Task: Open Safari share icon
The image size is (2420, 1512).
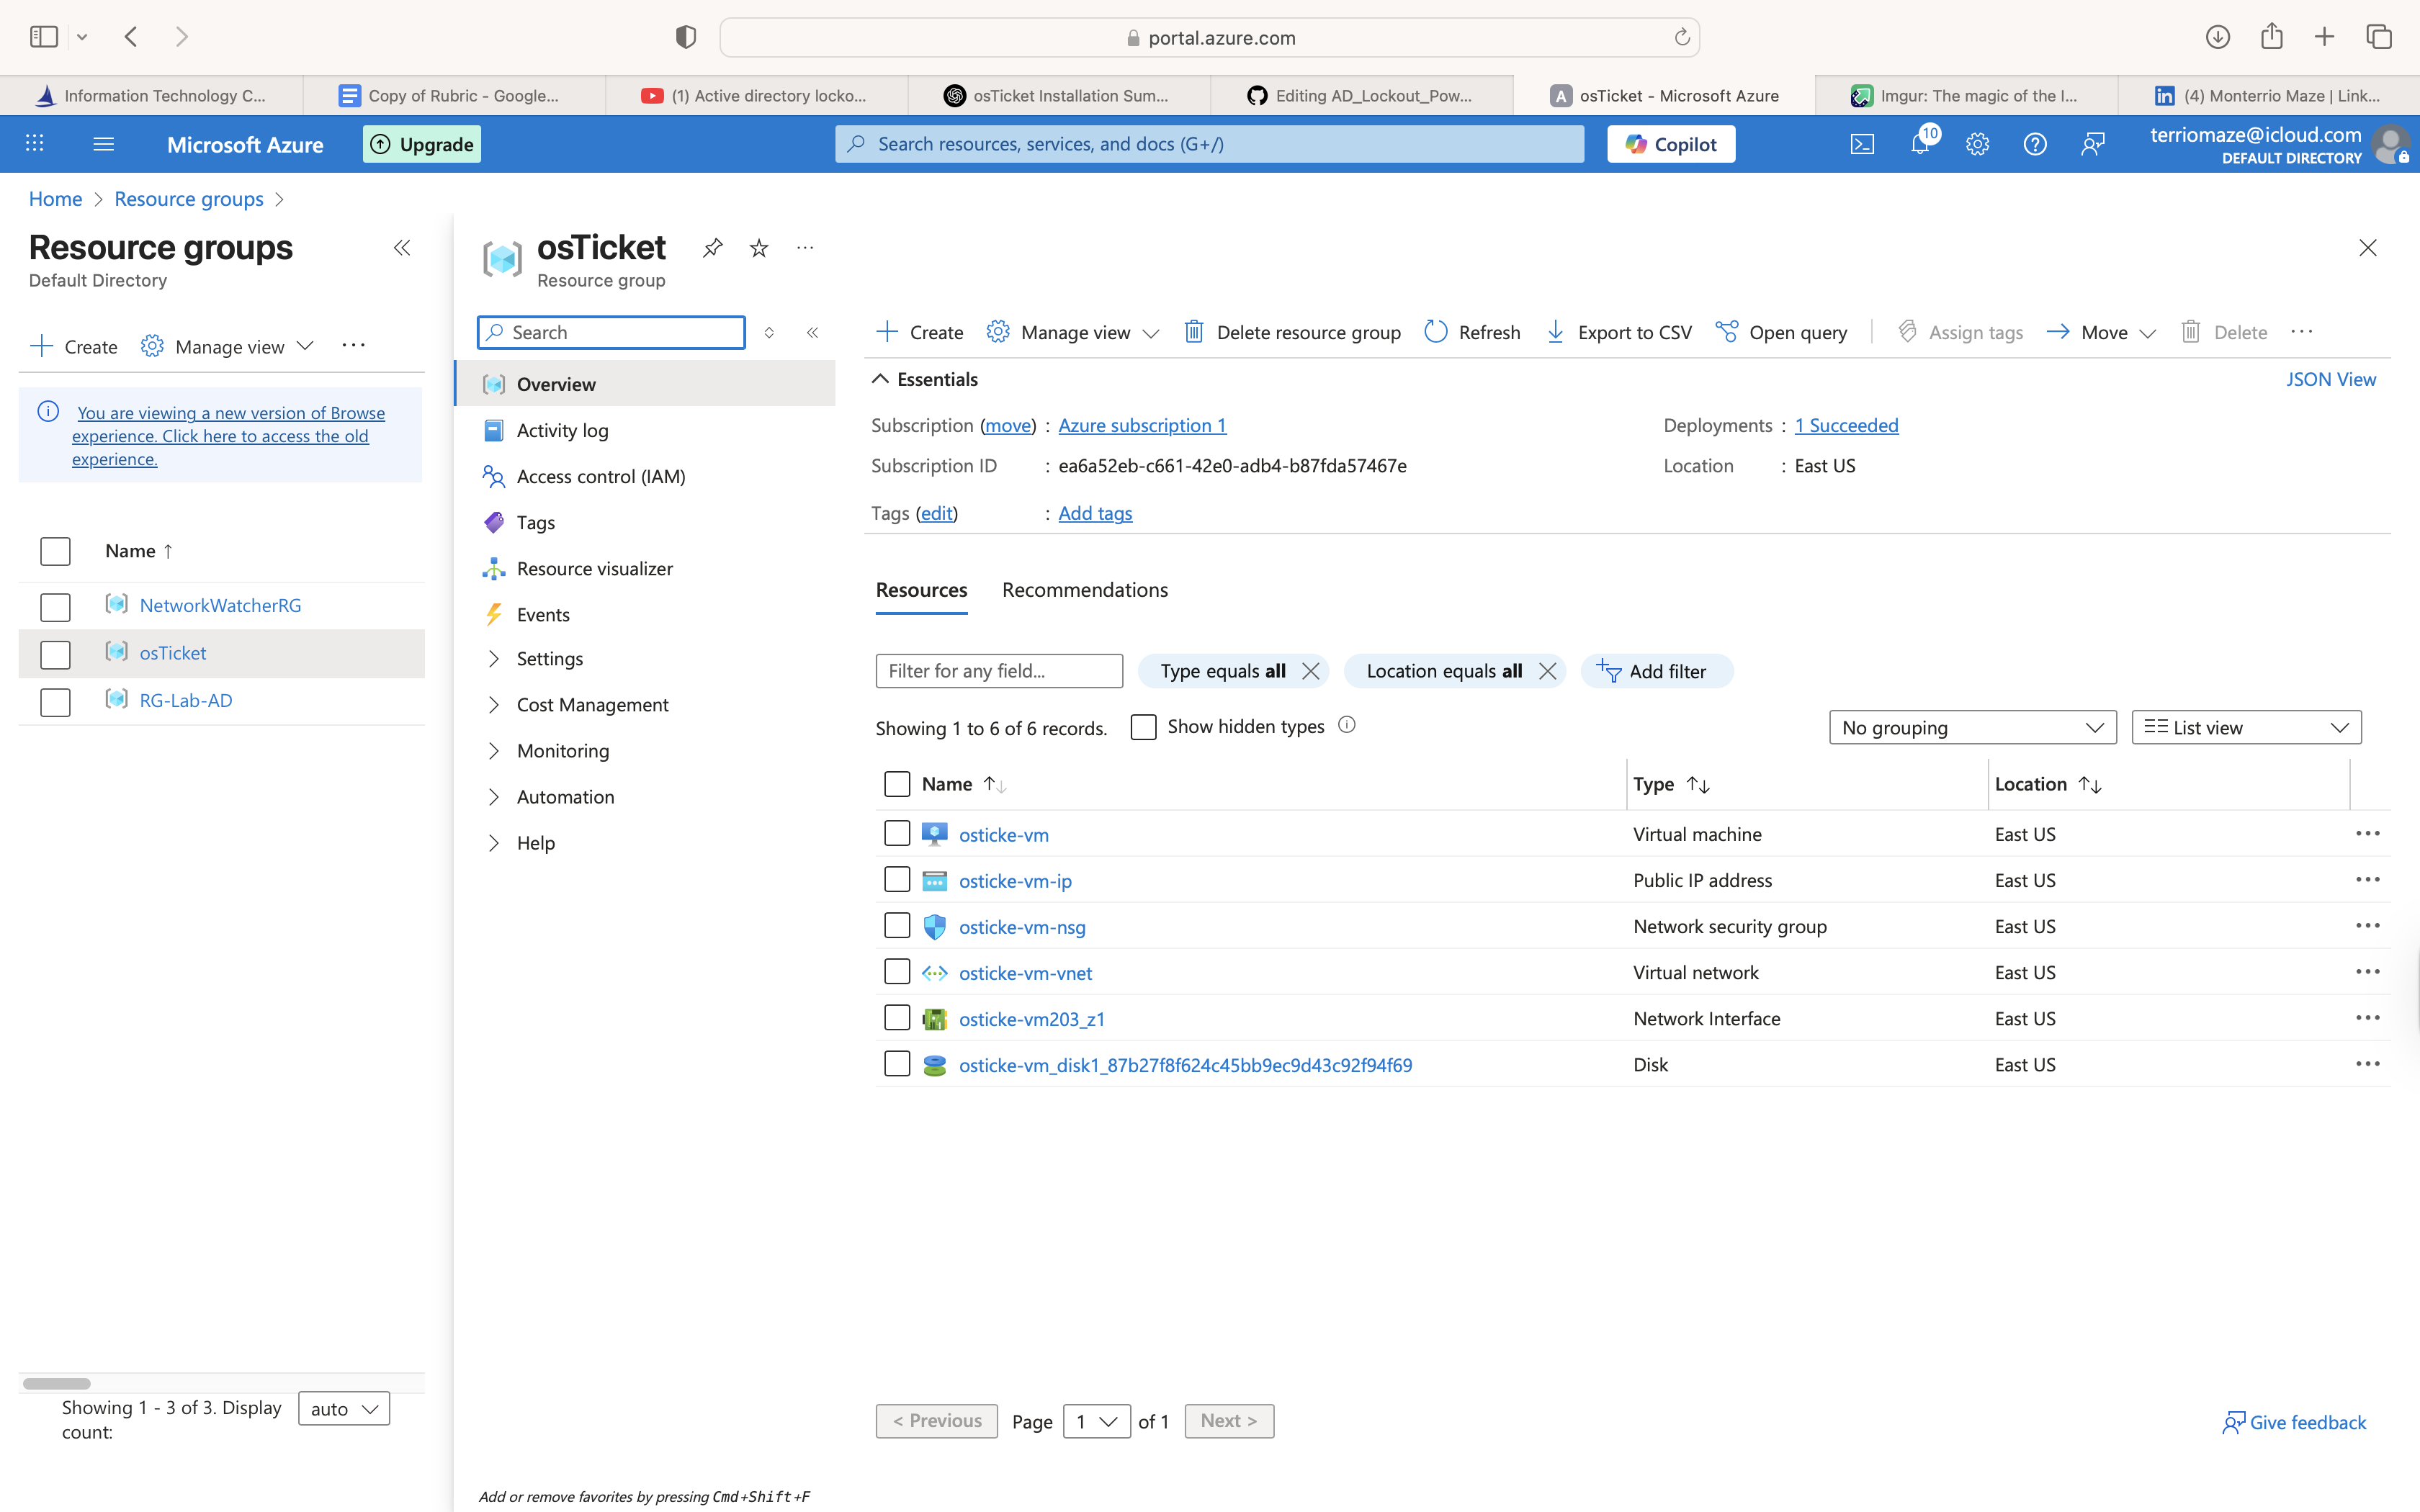Action: [x=2271, y=37]
